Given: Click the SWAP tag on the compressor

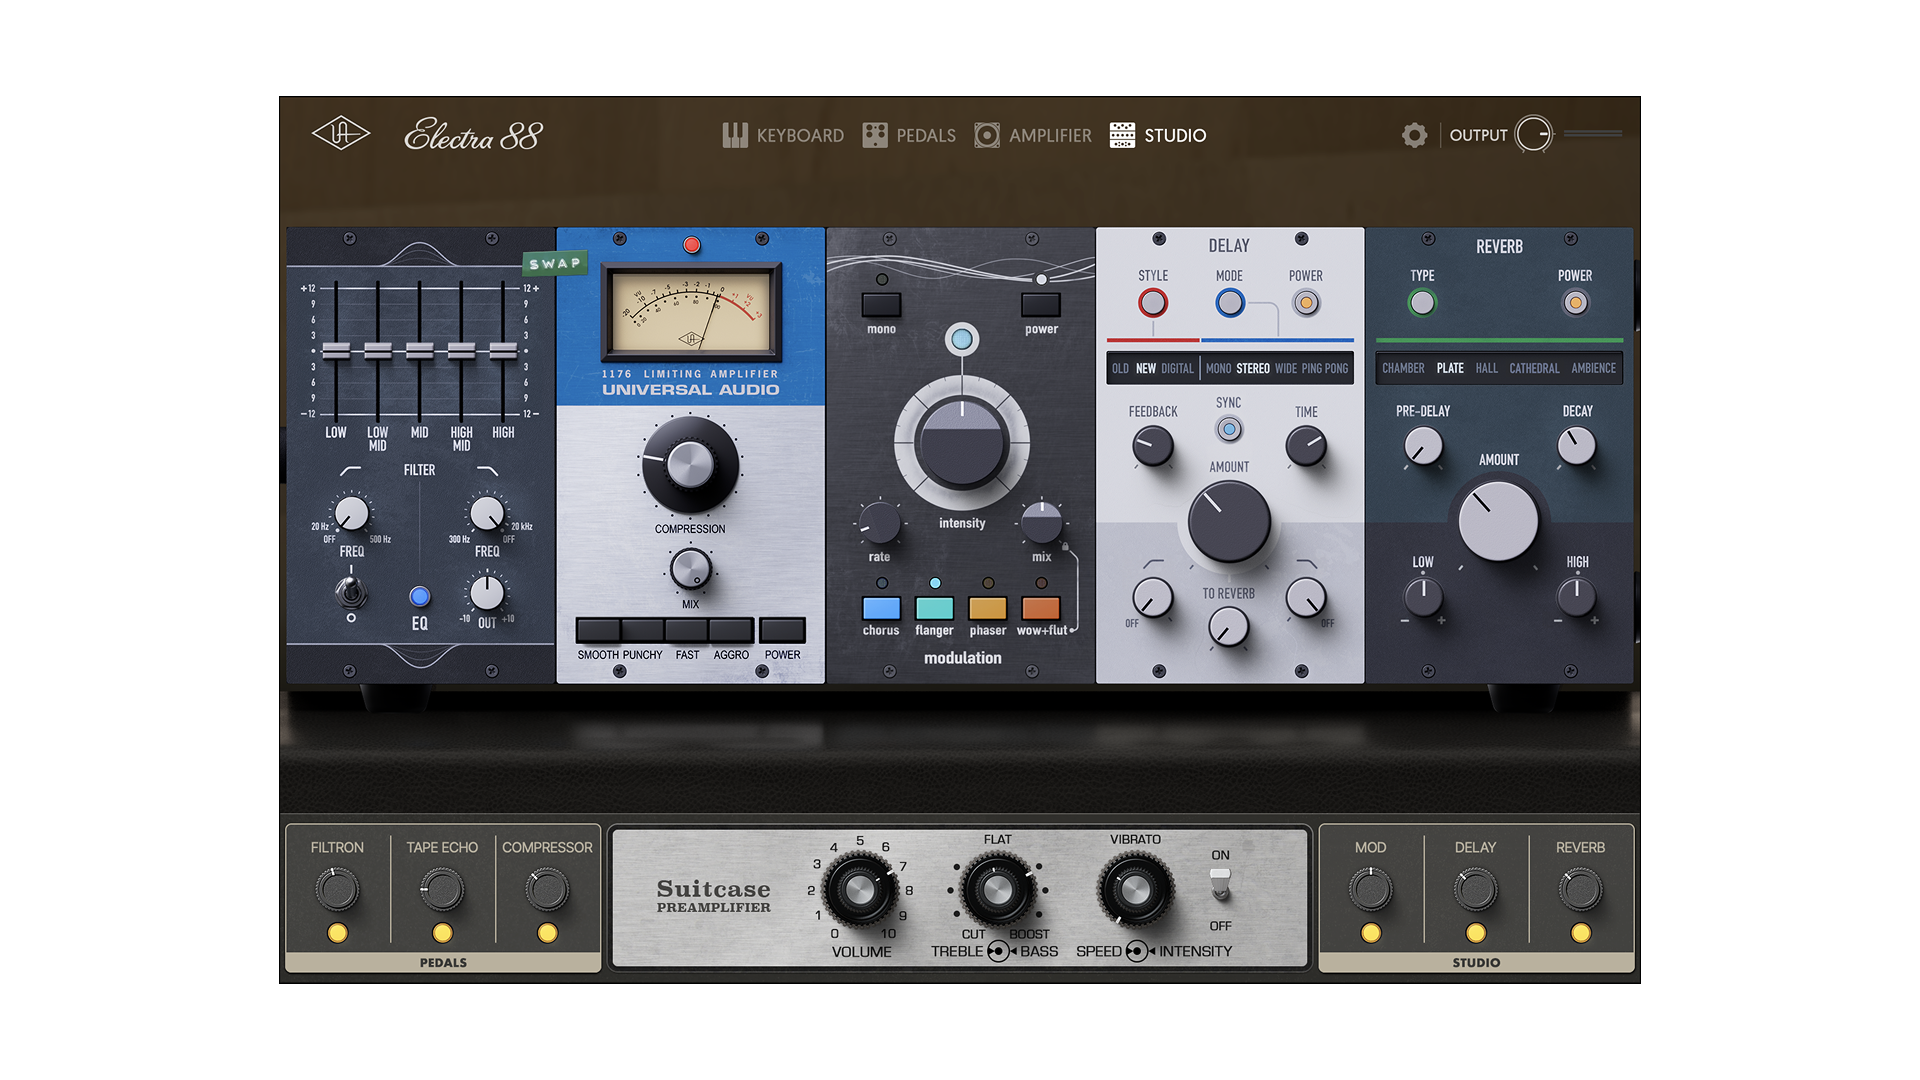Looking at the screenshot, I should (x=554, y=263).
